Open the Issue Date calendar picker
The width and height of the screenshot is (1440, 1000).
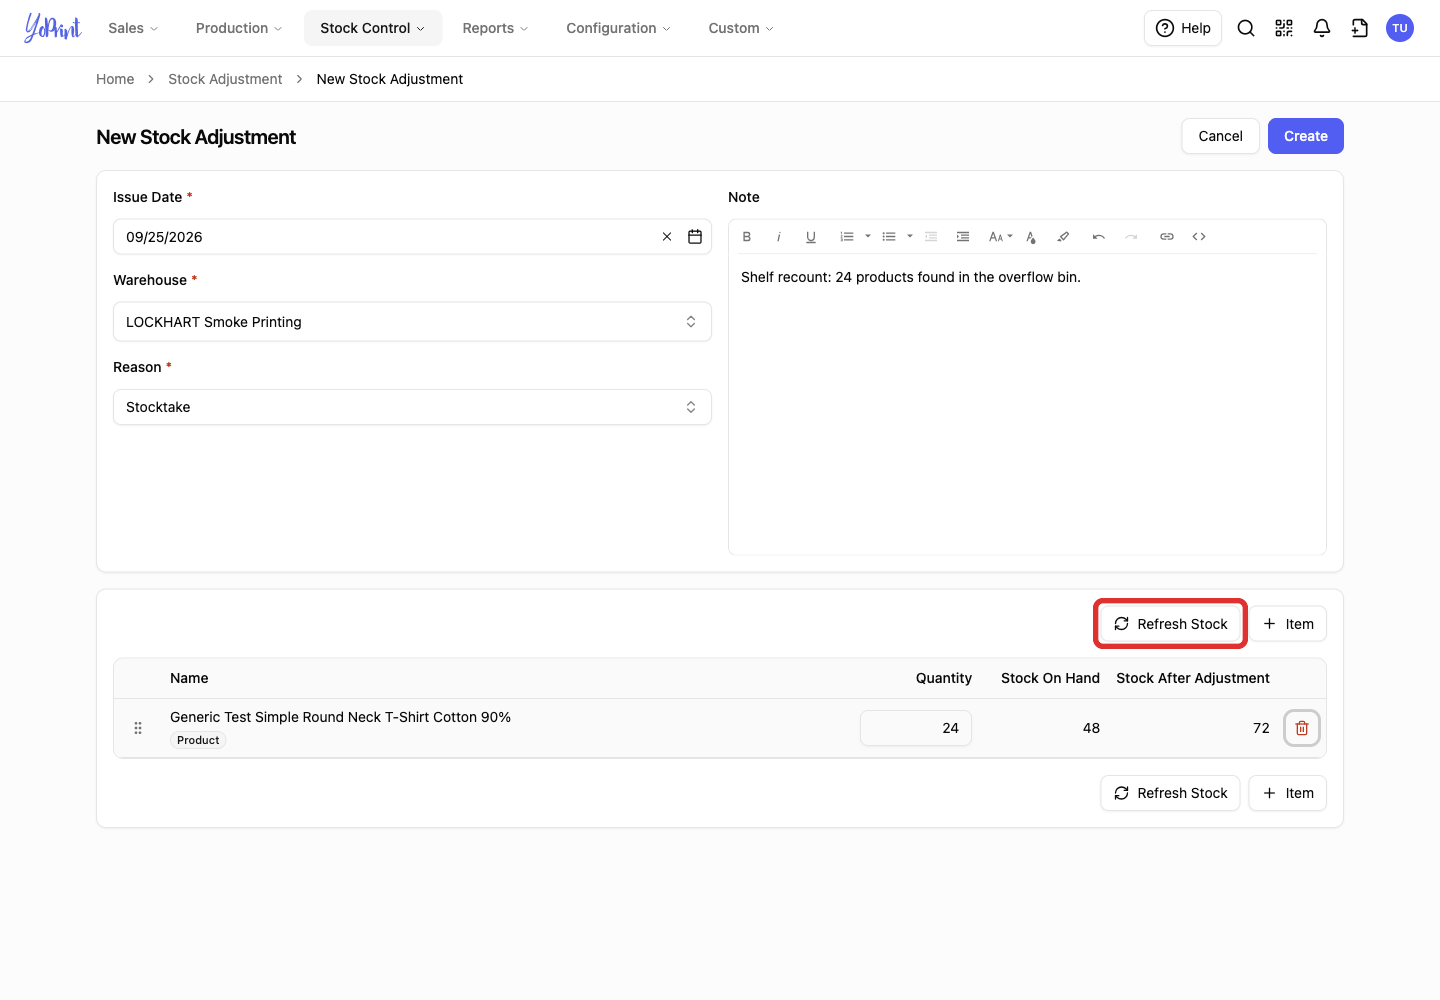[695, 237]
